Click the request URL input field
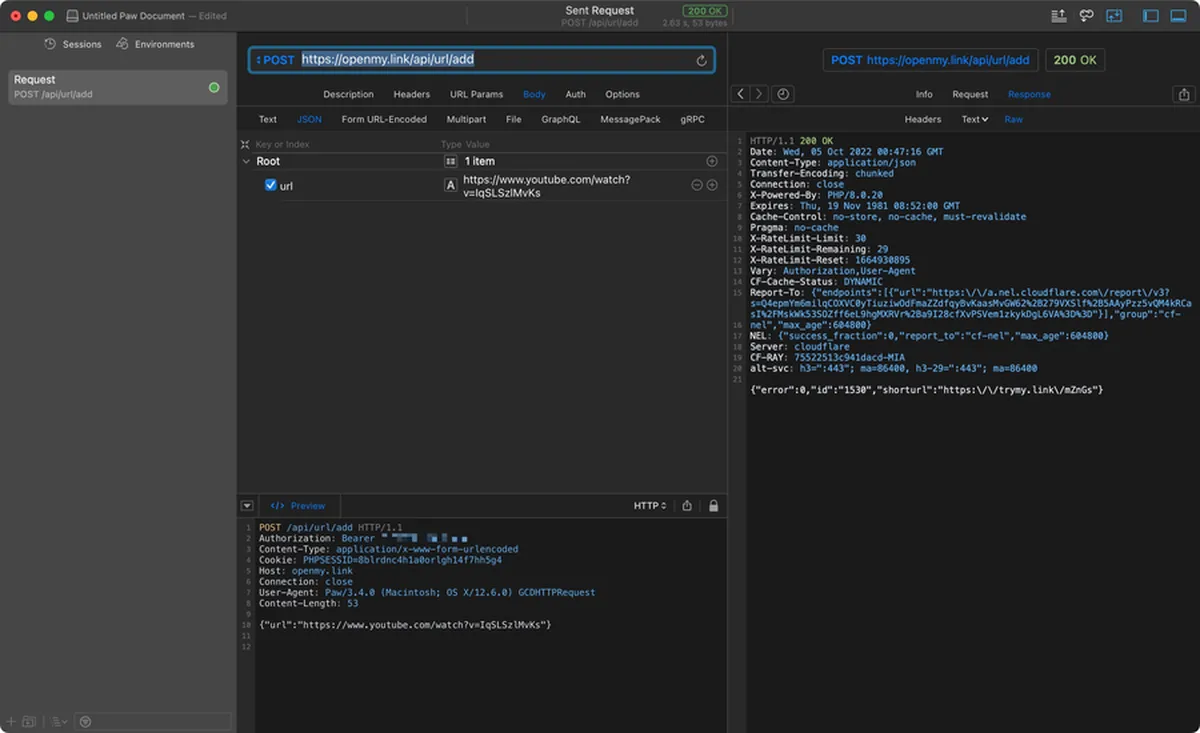Image resolution: width=1200 pixels, height=733 pixels. pos(482,60)
